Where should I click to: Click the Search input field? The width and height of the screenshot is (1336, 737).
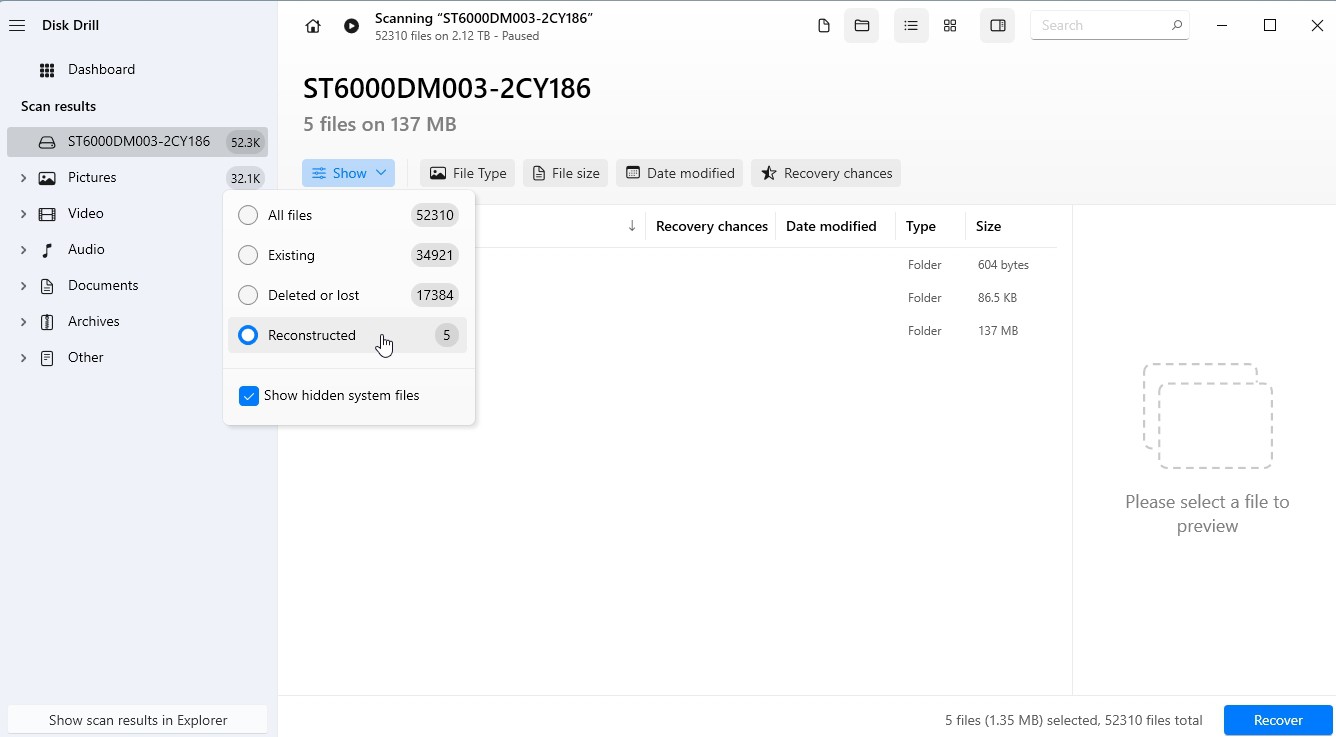click(x=1109, y=25)
